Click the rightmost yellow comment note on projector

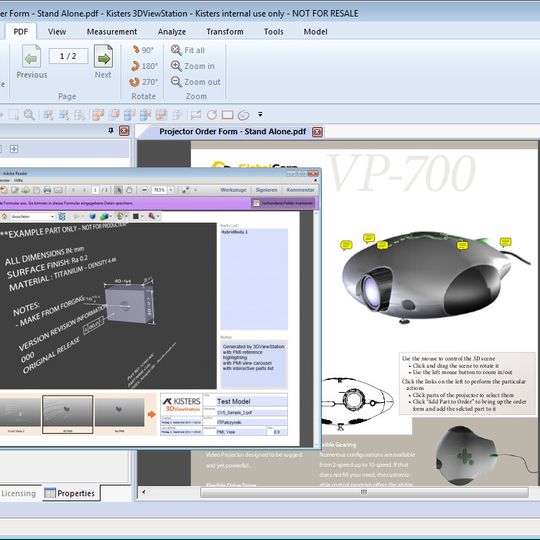pyautogui.click(x=505, y=242)
